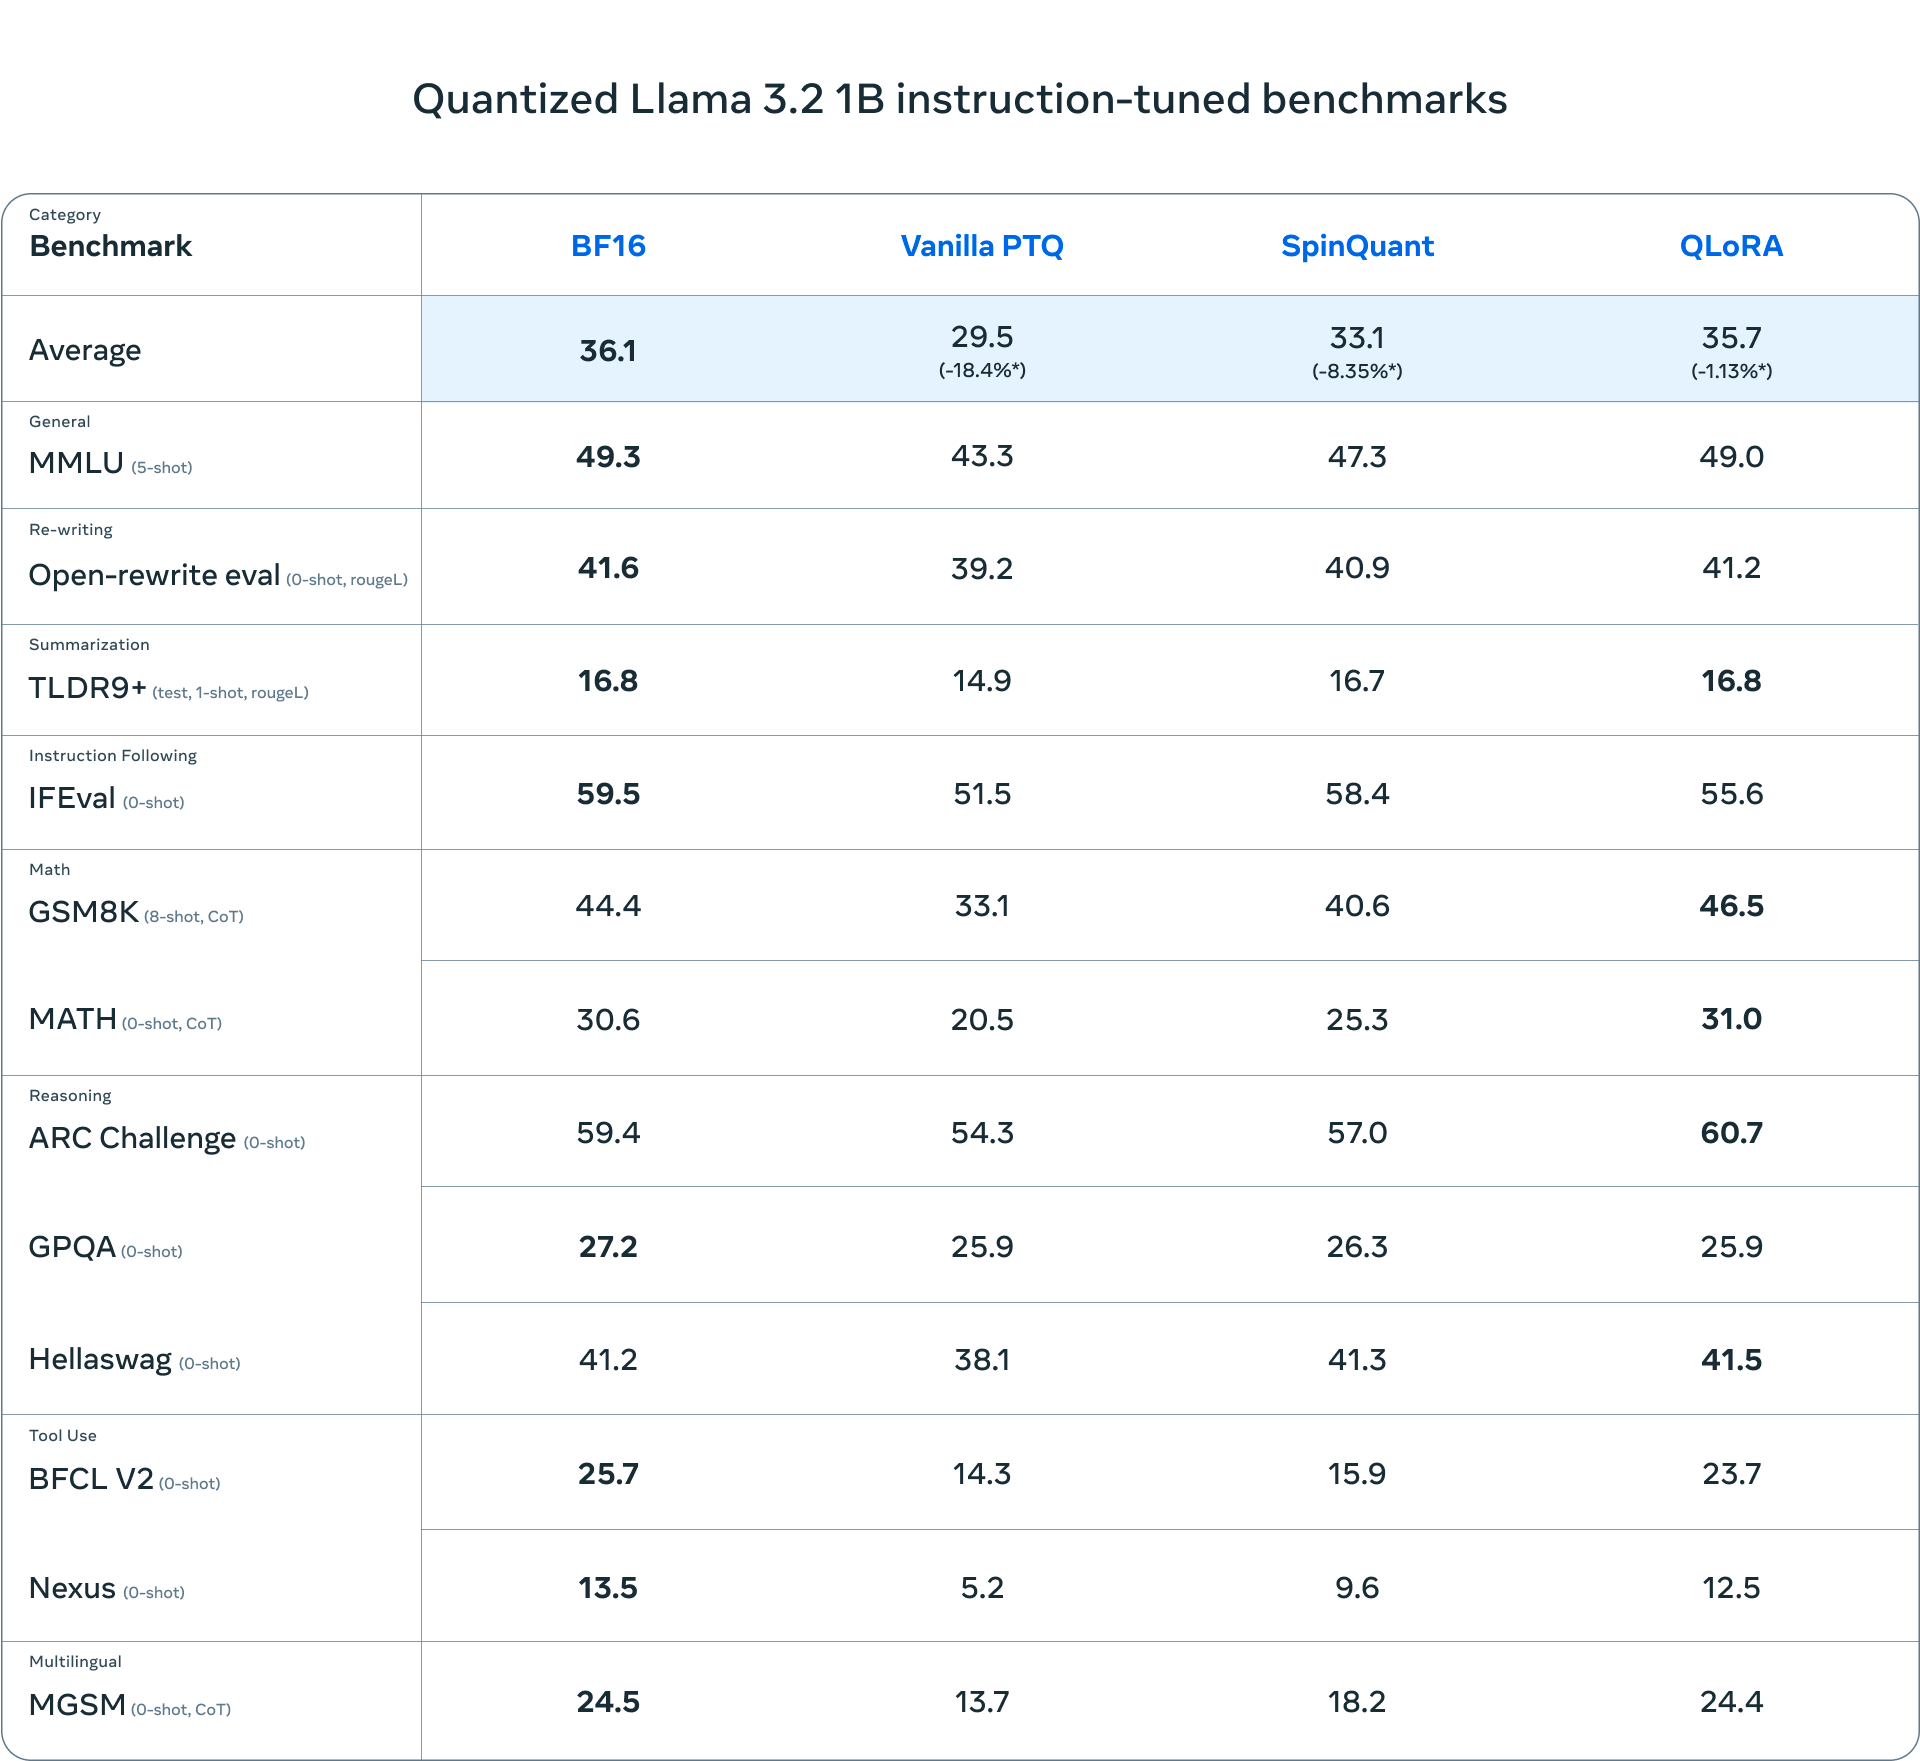Click the MMLU benchmark name

coord(76,463)
